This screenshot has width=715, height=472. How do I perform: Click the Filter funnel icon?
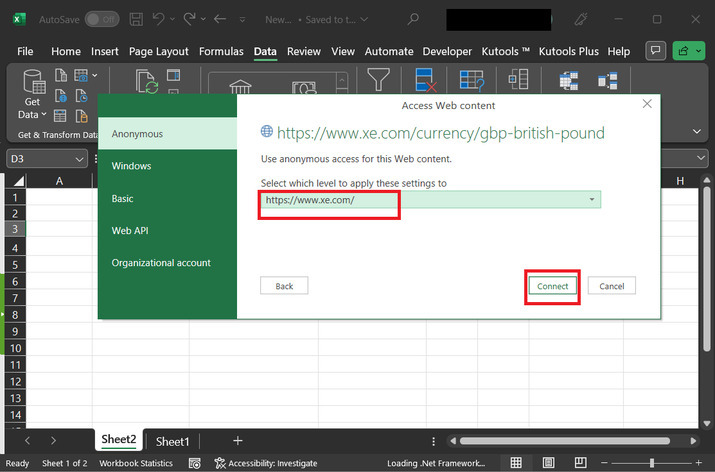click(378, 80)
